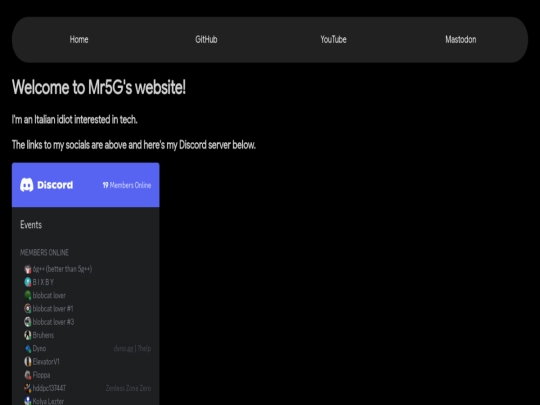Go to the GitHub link in navbar

(x=206, y=40)
